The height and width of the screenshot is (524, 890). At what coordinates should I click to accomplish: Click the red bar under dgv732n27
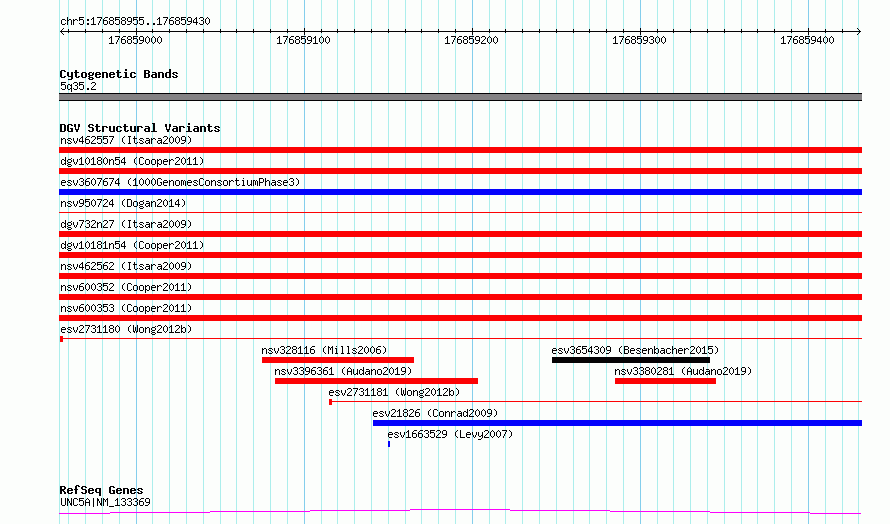(x=460, y=234)
